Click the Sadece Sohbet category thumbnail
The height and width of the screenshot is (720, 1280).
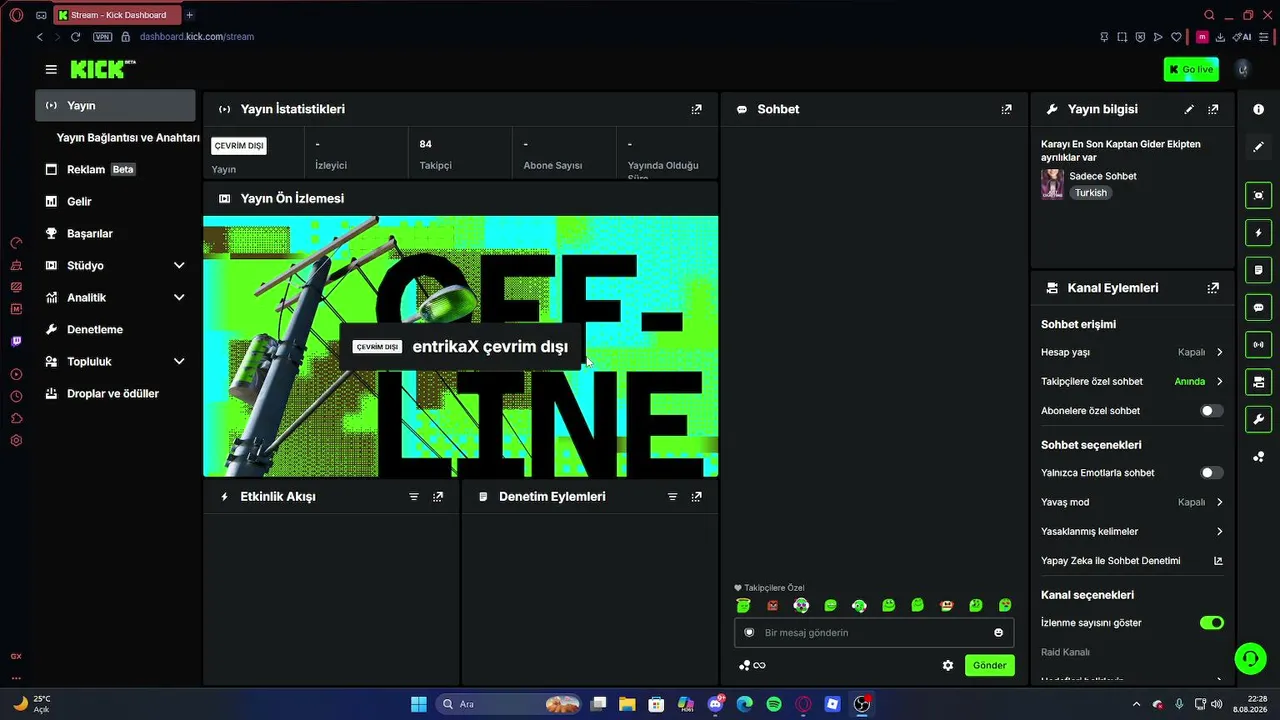point(1052,184)
